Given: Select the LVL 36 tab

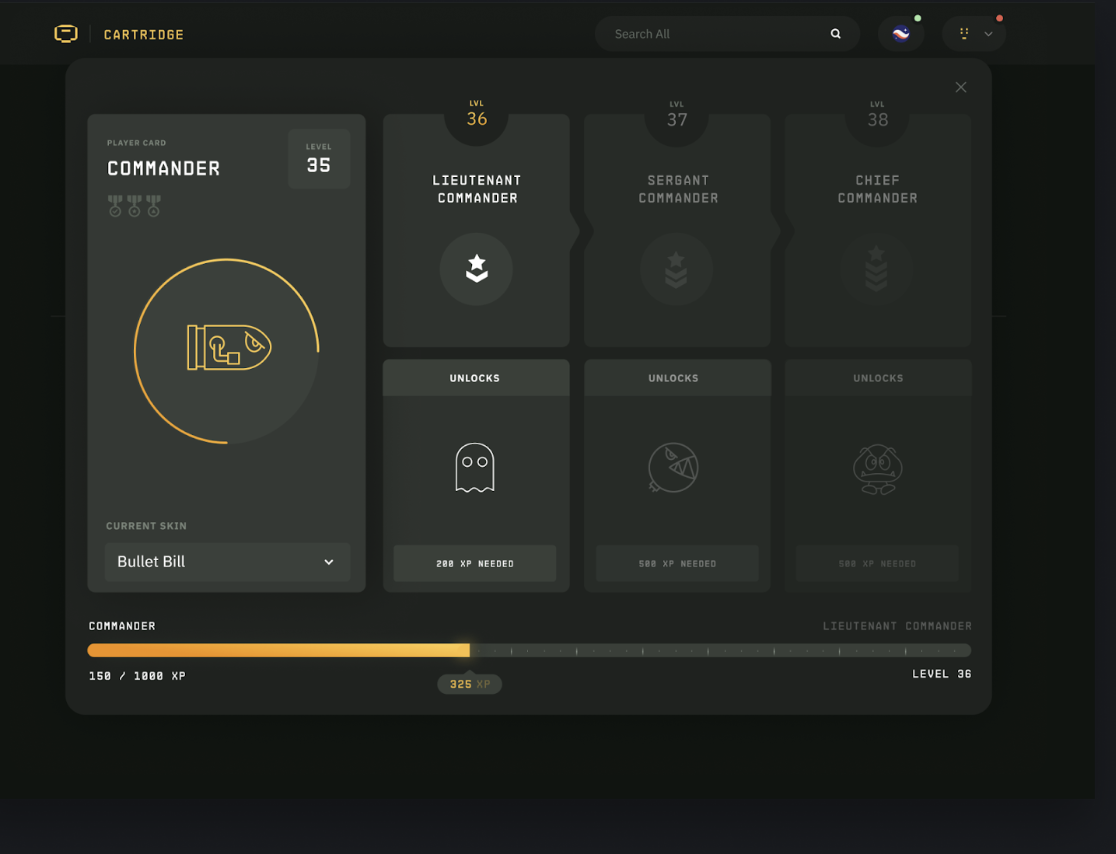Looking at the screenshot, I should [476, 116].
